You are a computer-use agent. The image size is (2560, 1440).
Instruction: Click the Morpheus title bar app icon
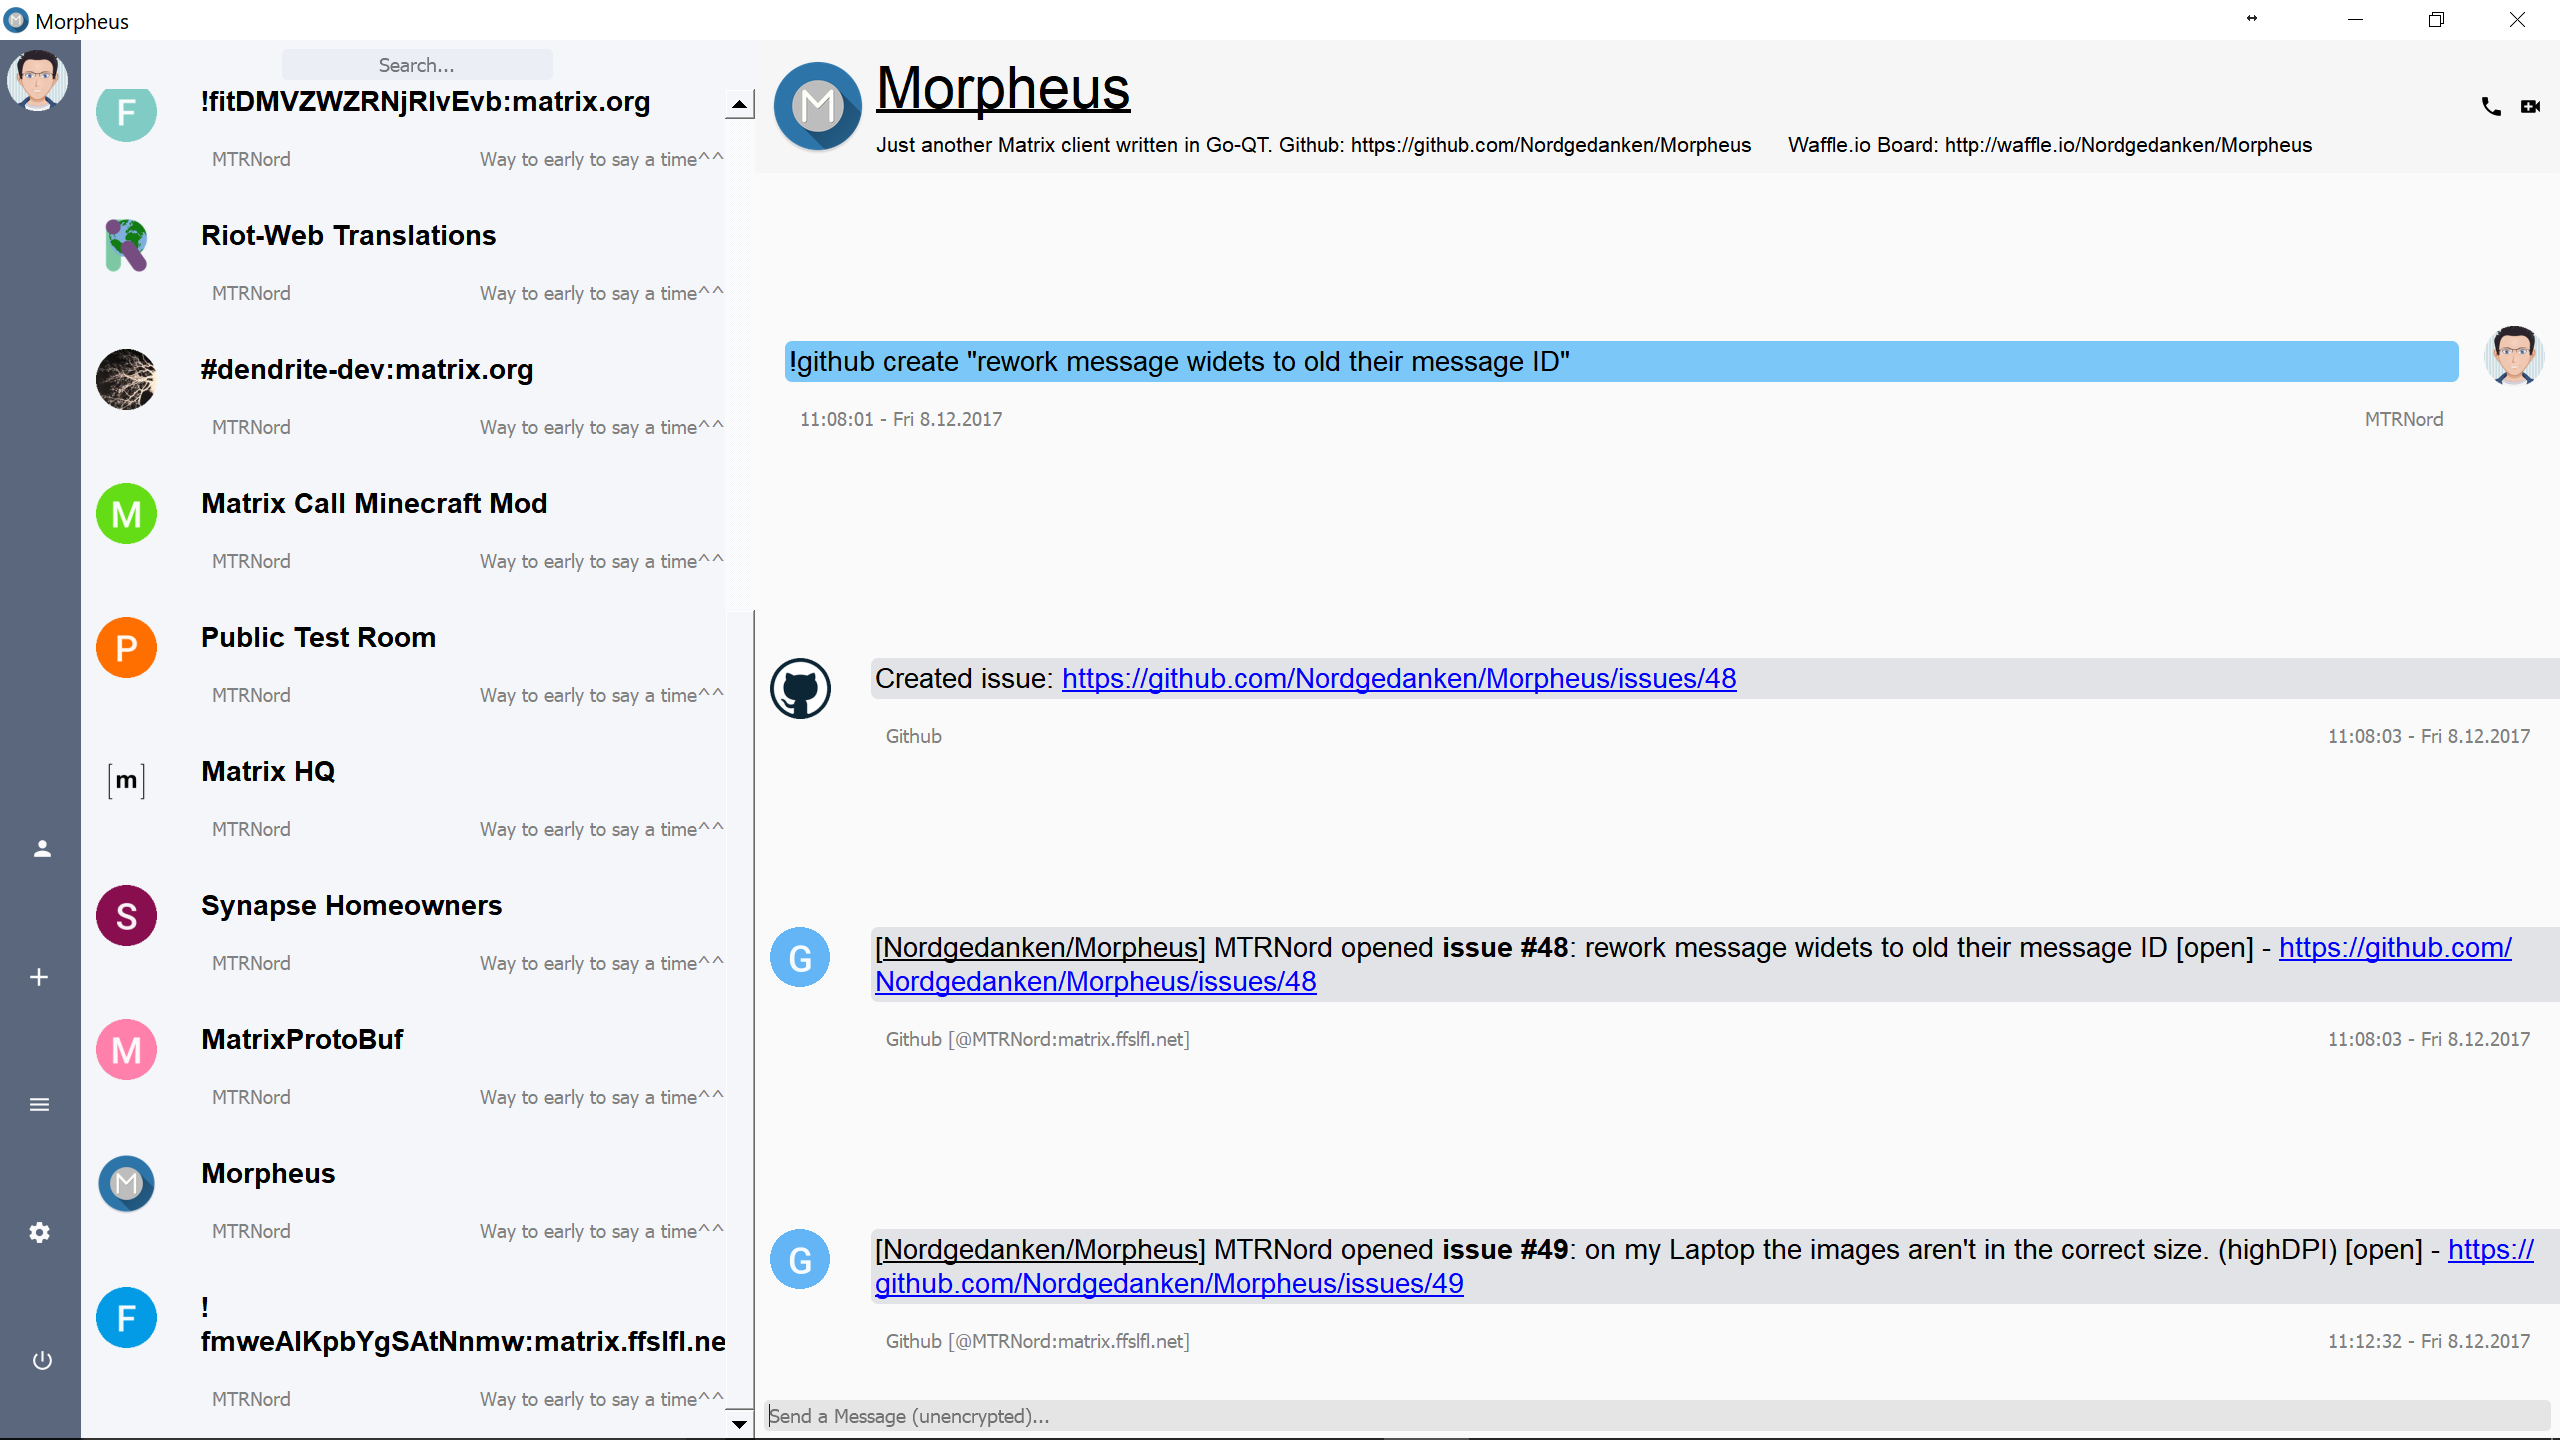(x=16, y=21)
